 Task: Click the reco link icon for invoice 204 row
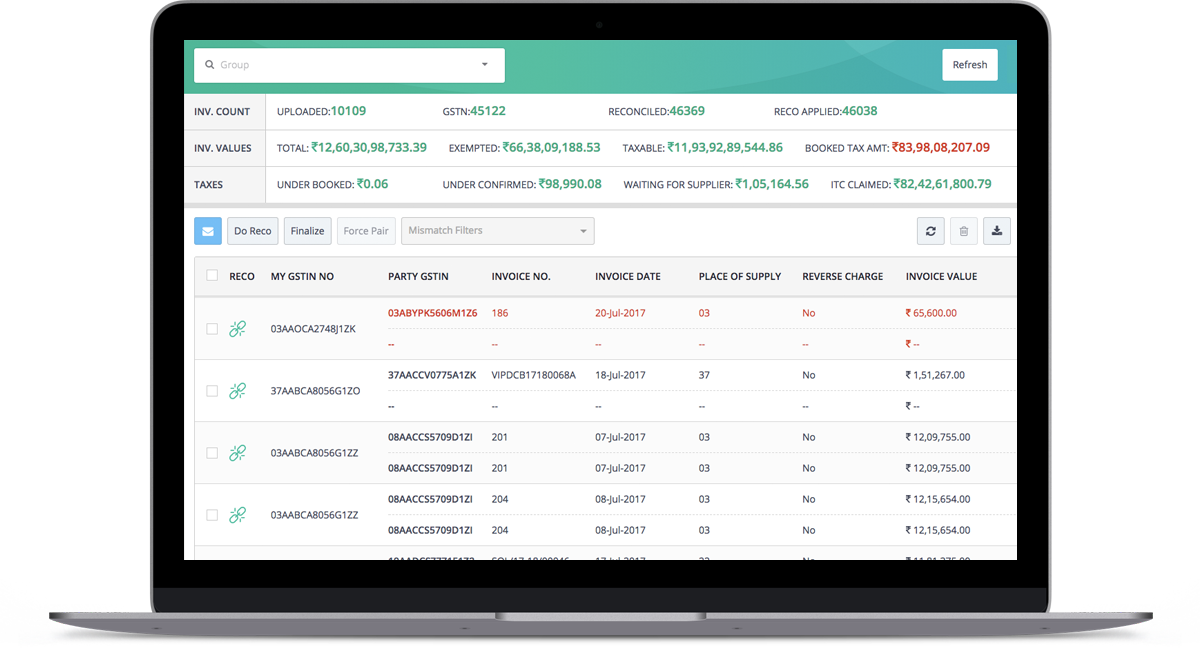coord(237,515)
